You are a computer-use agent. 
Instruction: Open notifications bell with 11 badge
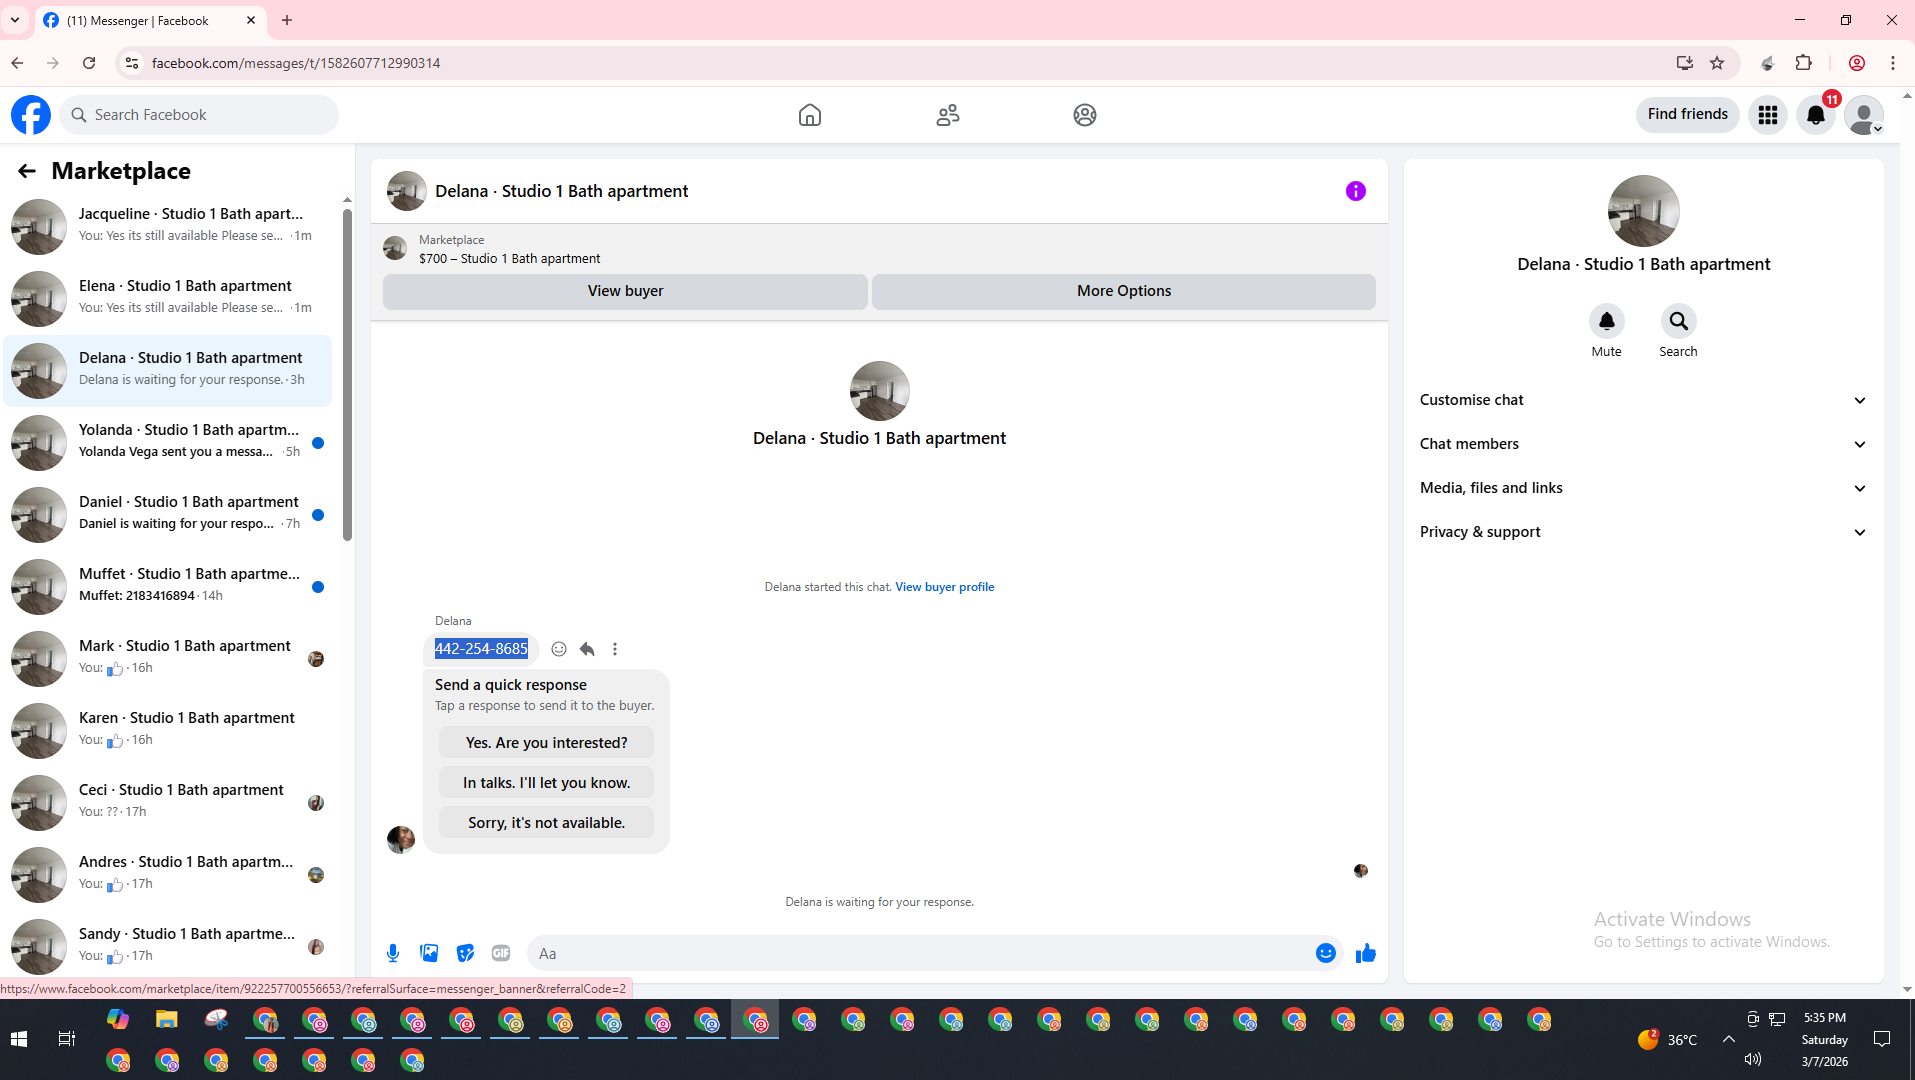(x=1816, y=115)
